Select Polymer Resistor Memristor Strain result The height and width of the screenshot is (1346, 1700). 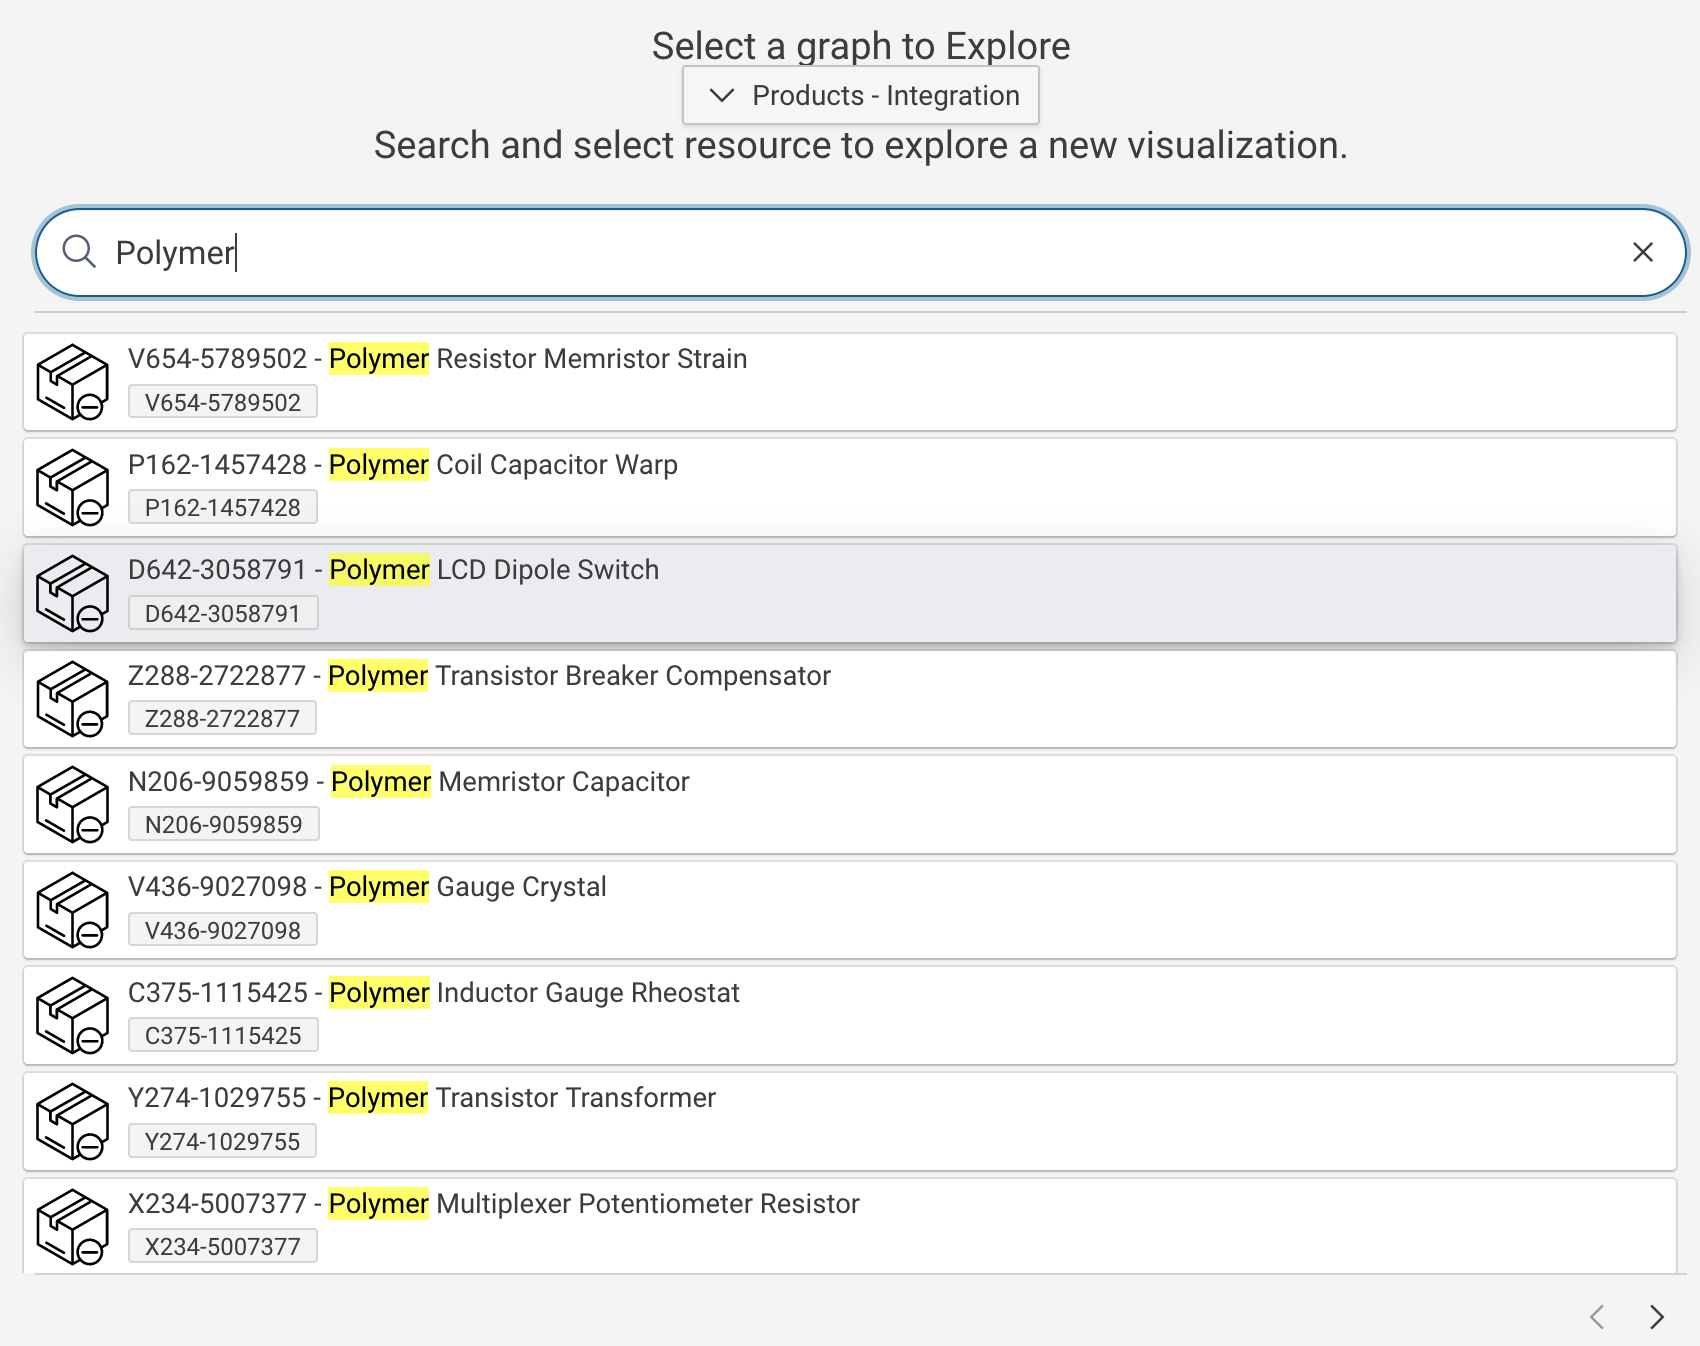point(538,359)
